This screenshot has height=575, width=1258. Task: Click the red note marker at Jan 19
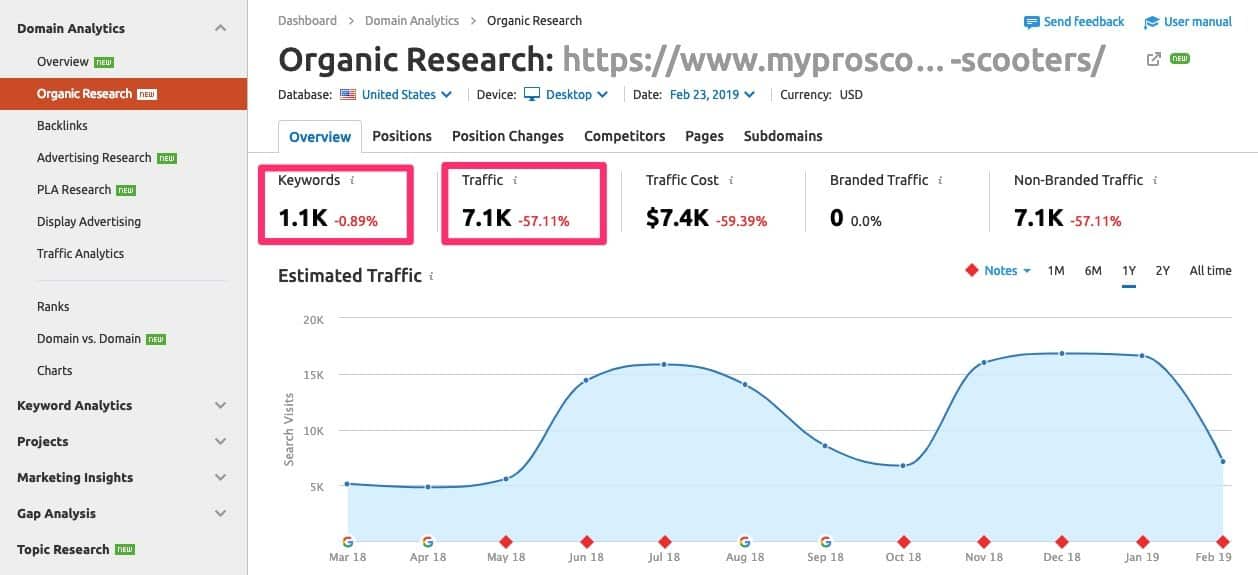[1143, 541]
